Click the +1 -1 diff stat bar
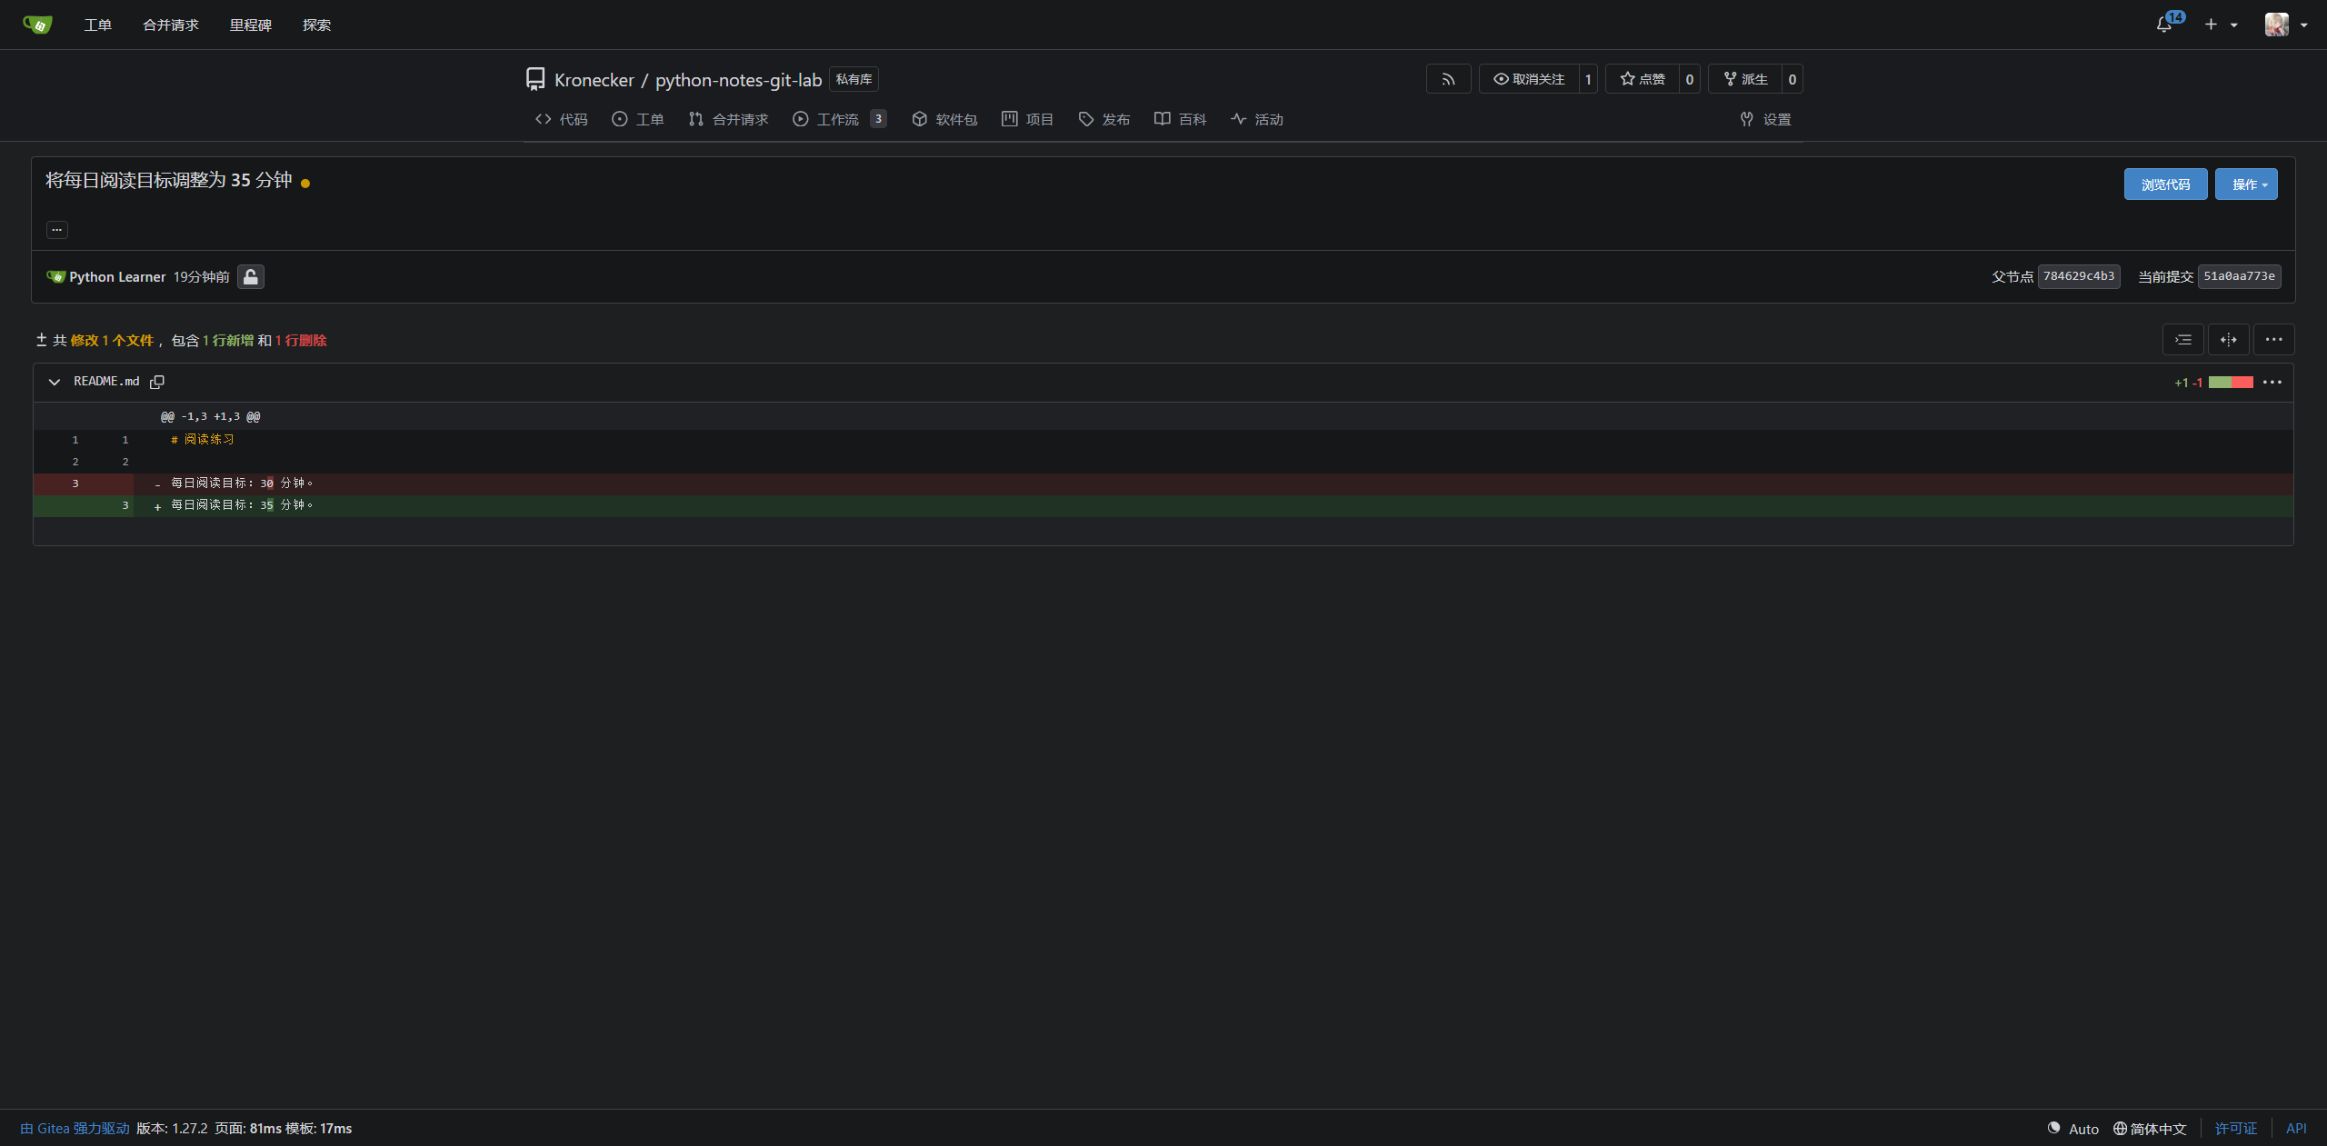The height and width of the screenshot is (1146, 2327). 2213,382
